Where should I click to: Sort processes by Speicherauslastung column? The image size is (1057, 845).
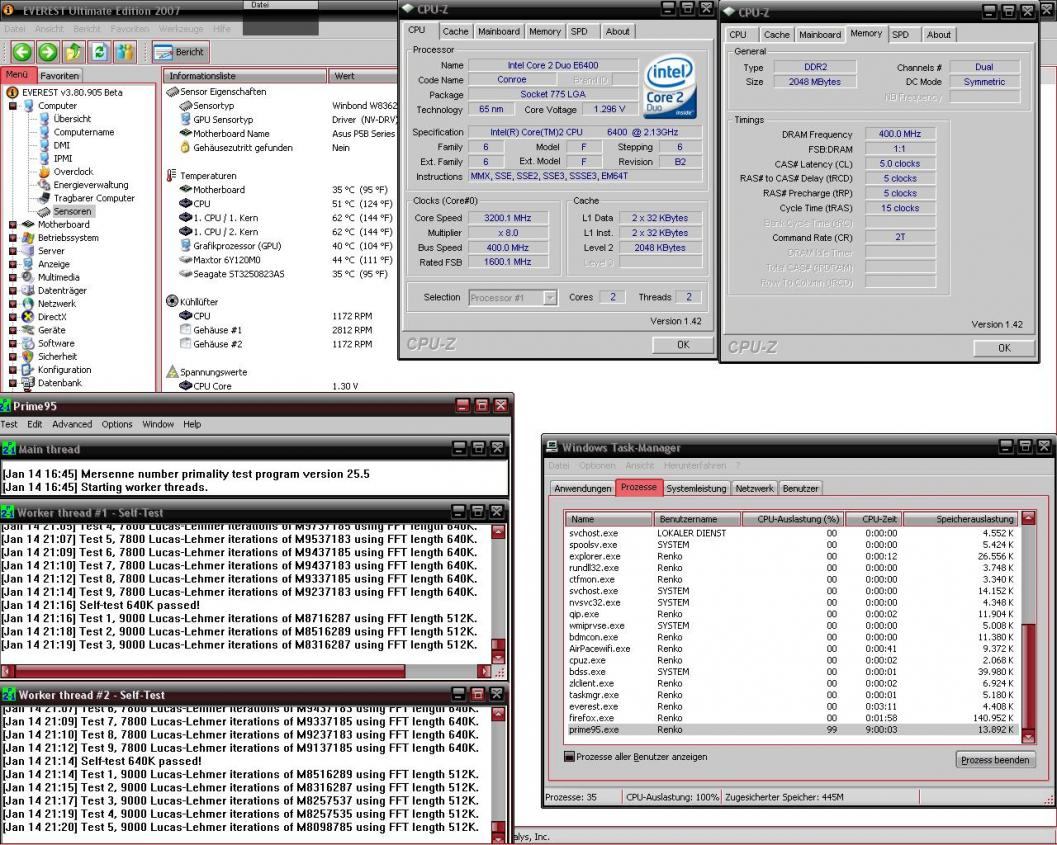point(960,519)
